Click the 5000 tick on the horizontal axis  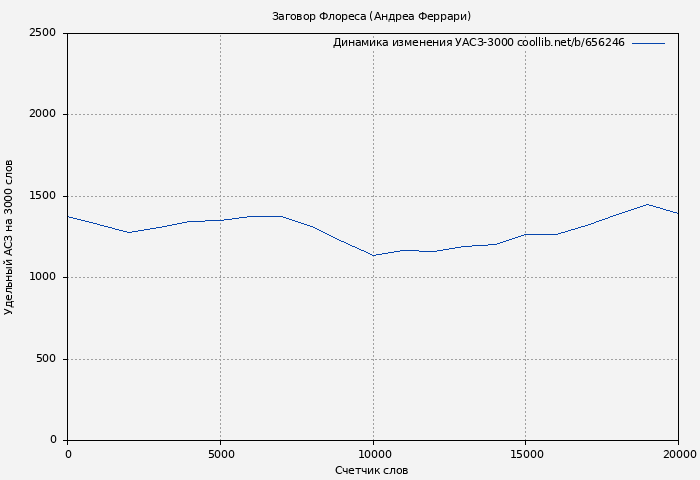click(220, 454)
